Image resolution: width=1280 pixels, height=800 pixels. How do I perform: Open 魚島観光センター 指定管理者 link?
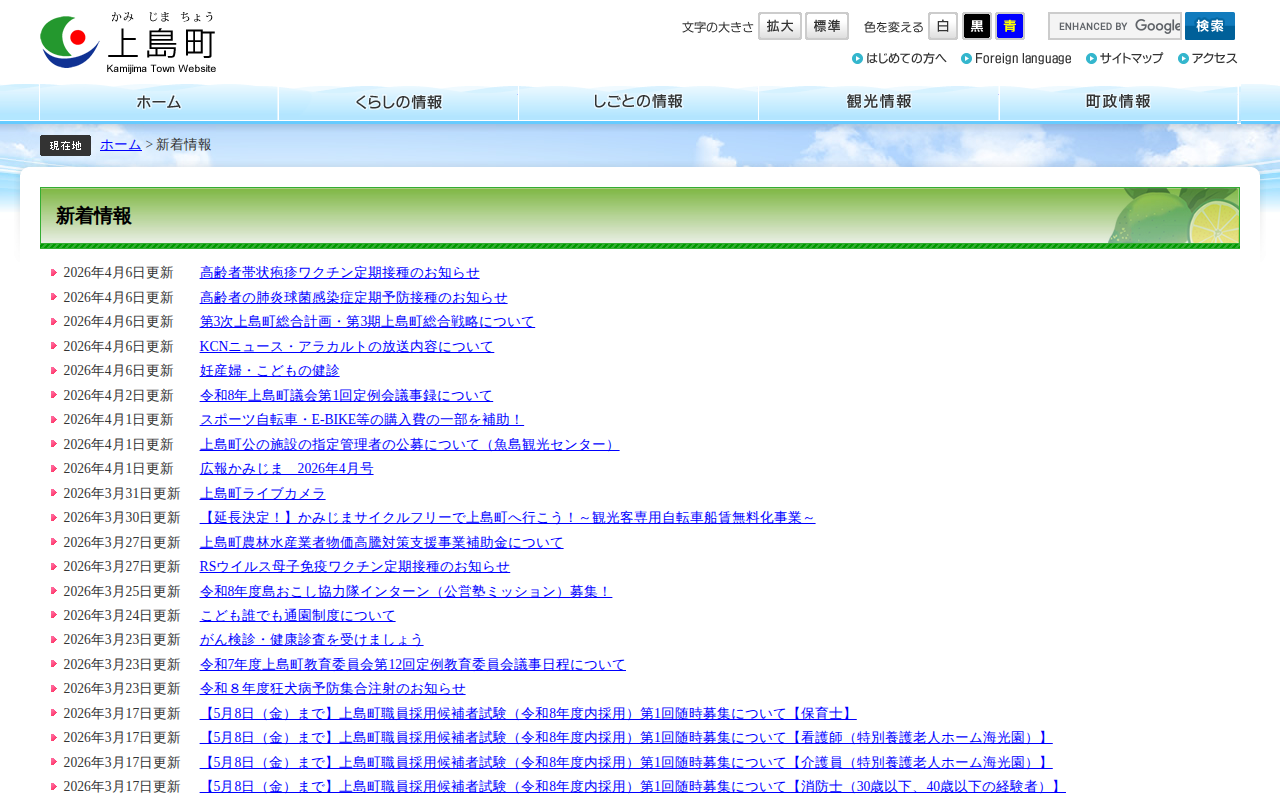tap(409, 445)
